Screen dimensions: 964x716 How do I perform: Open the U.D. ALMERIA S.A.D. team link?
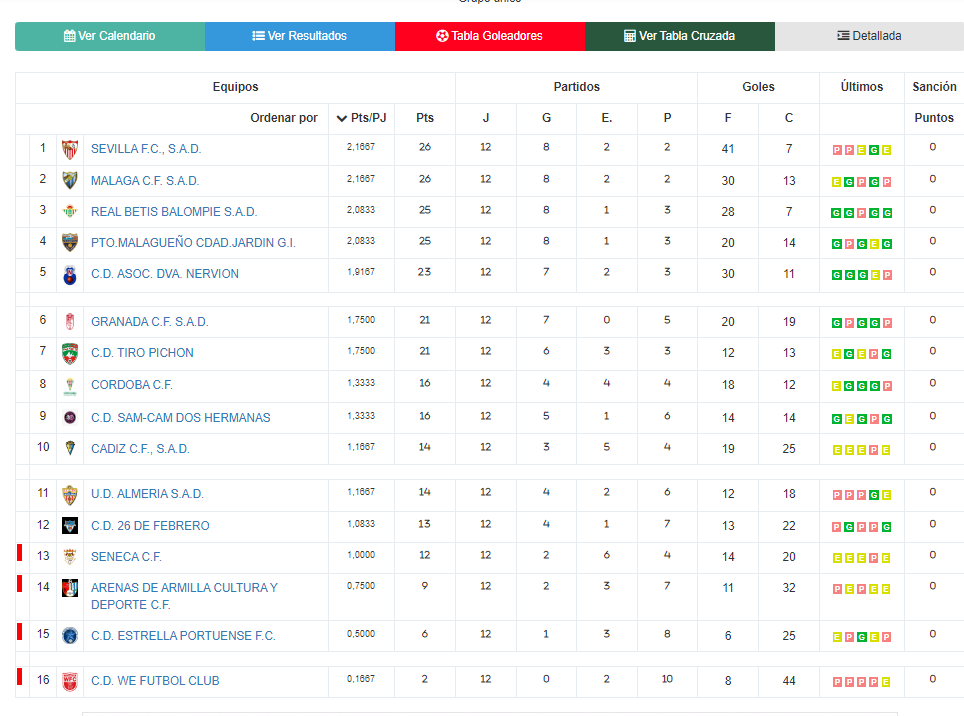pyautogui.click(x=148, y=494)
